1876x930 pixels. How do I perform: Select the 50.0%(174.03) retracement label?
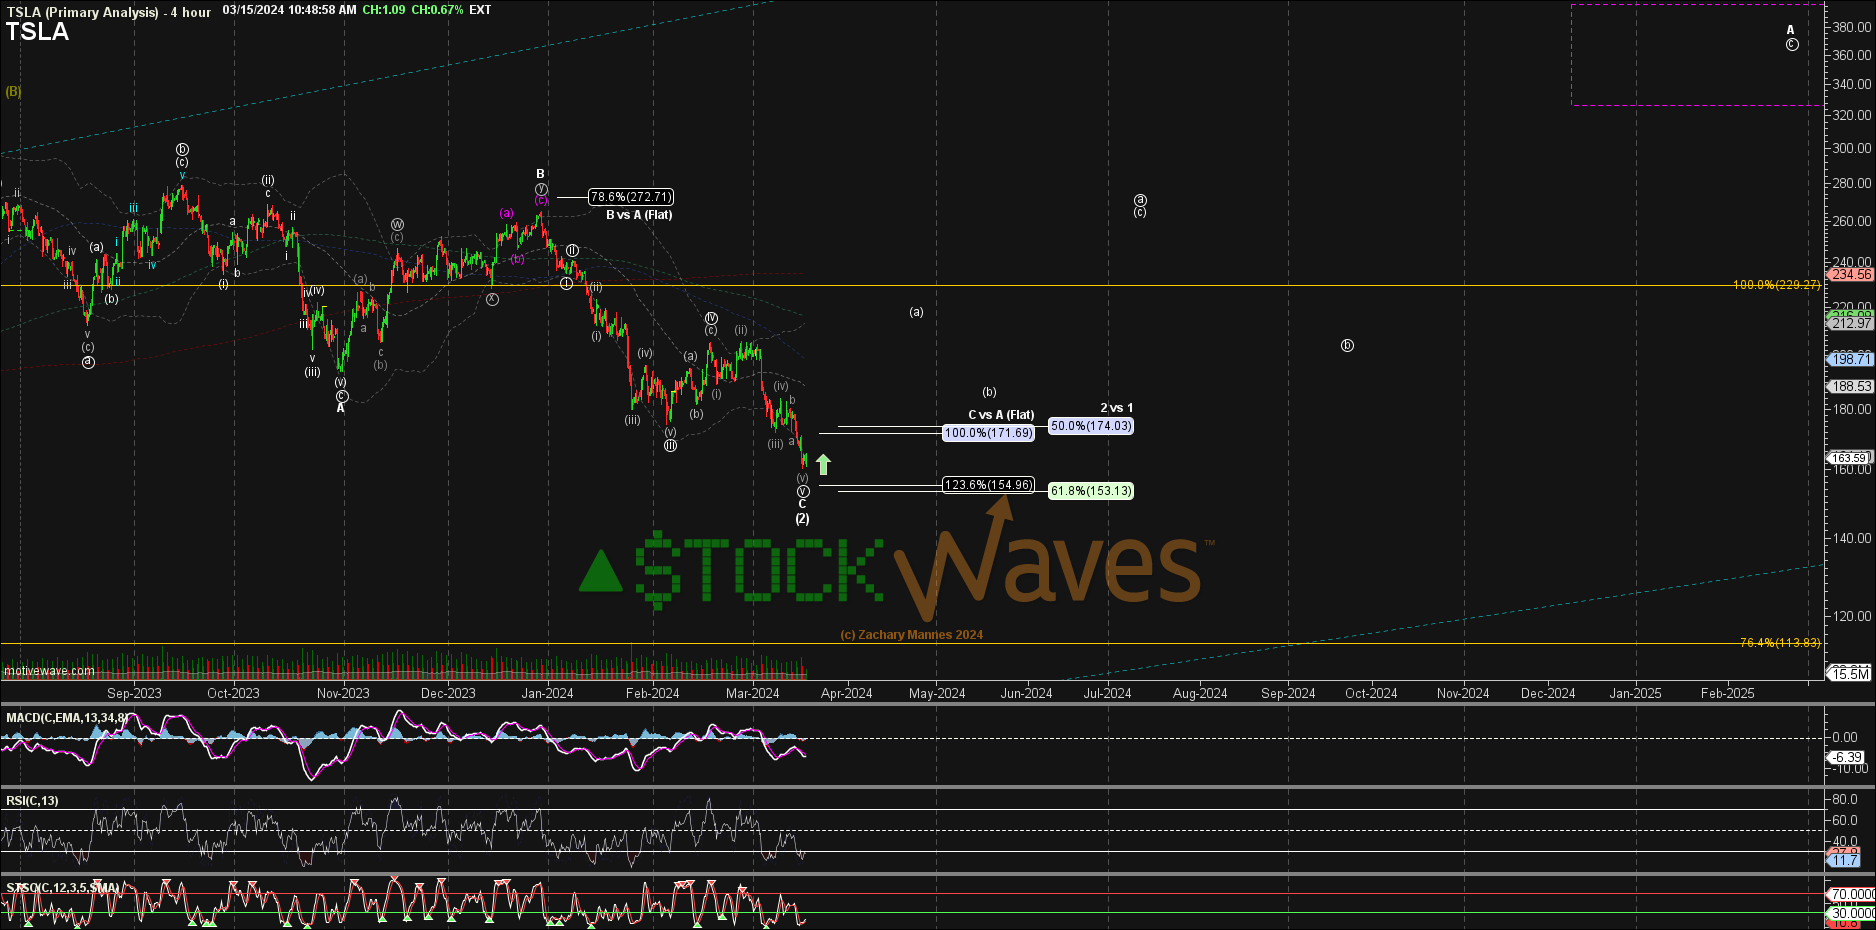pyautogui.click(x=1090, y=426)
